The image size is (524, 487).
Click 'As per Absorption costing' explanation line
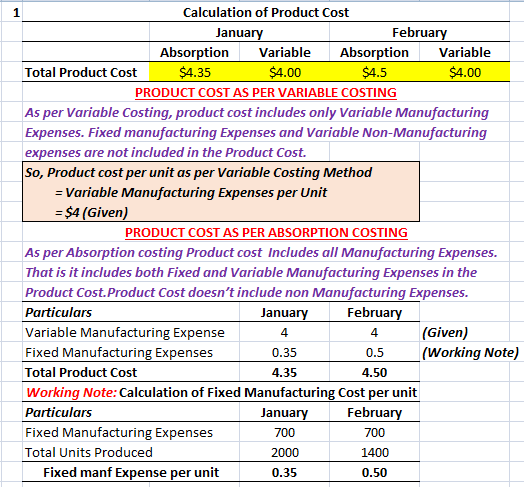(x=261, y=252)
